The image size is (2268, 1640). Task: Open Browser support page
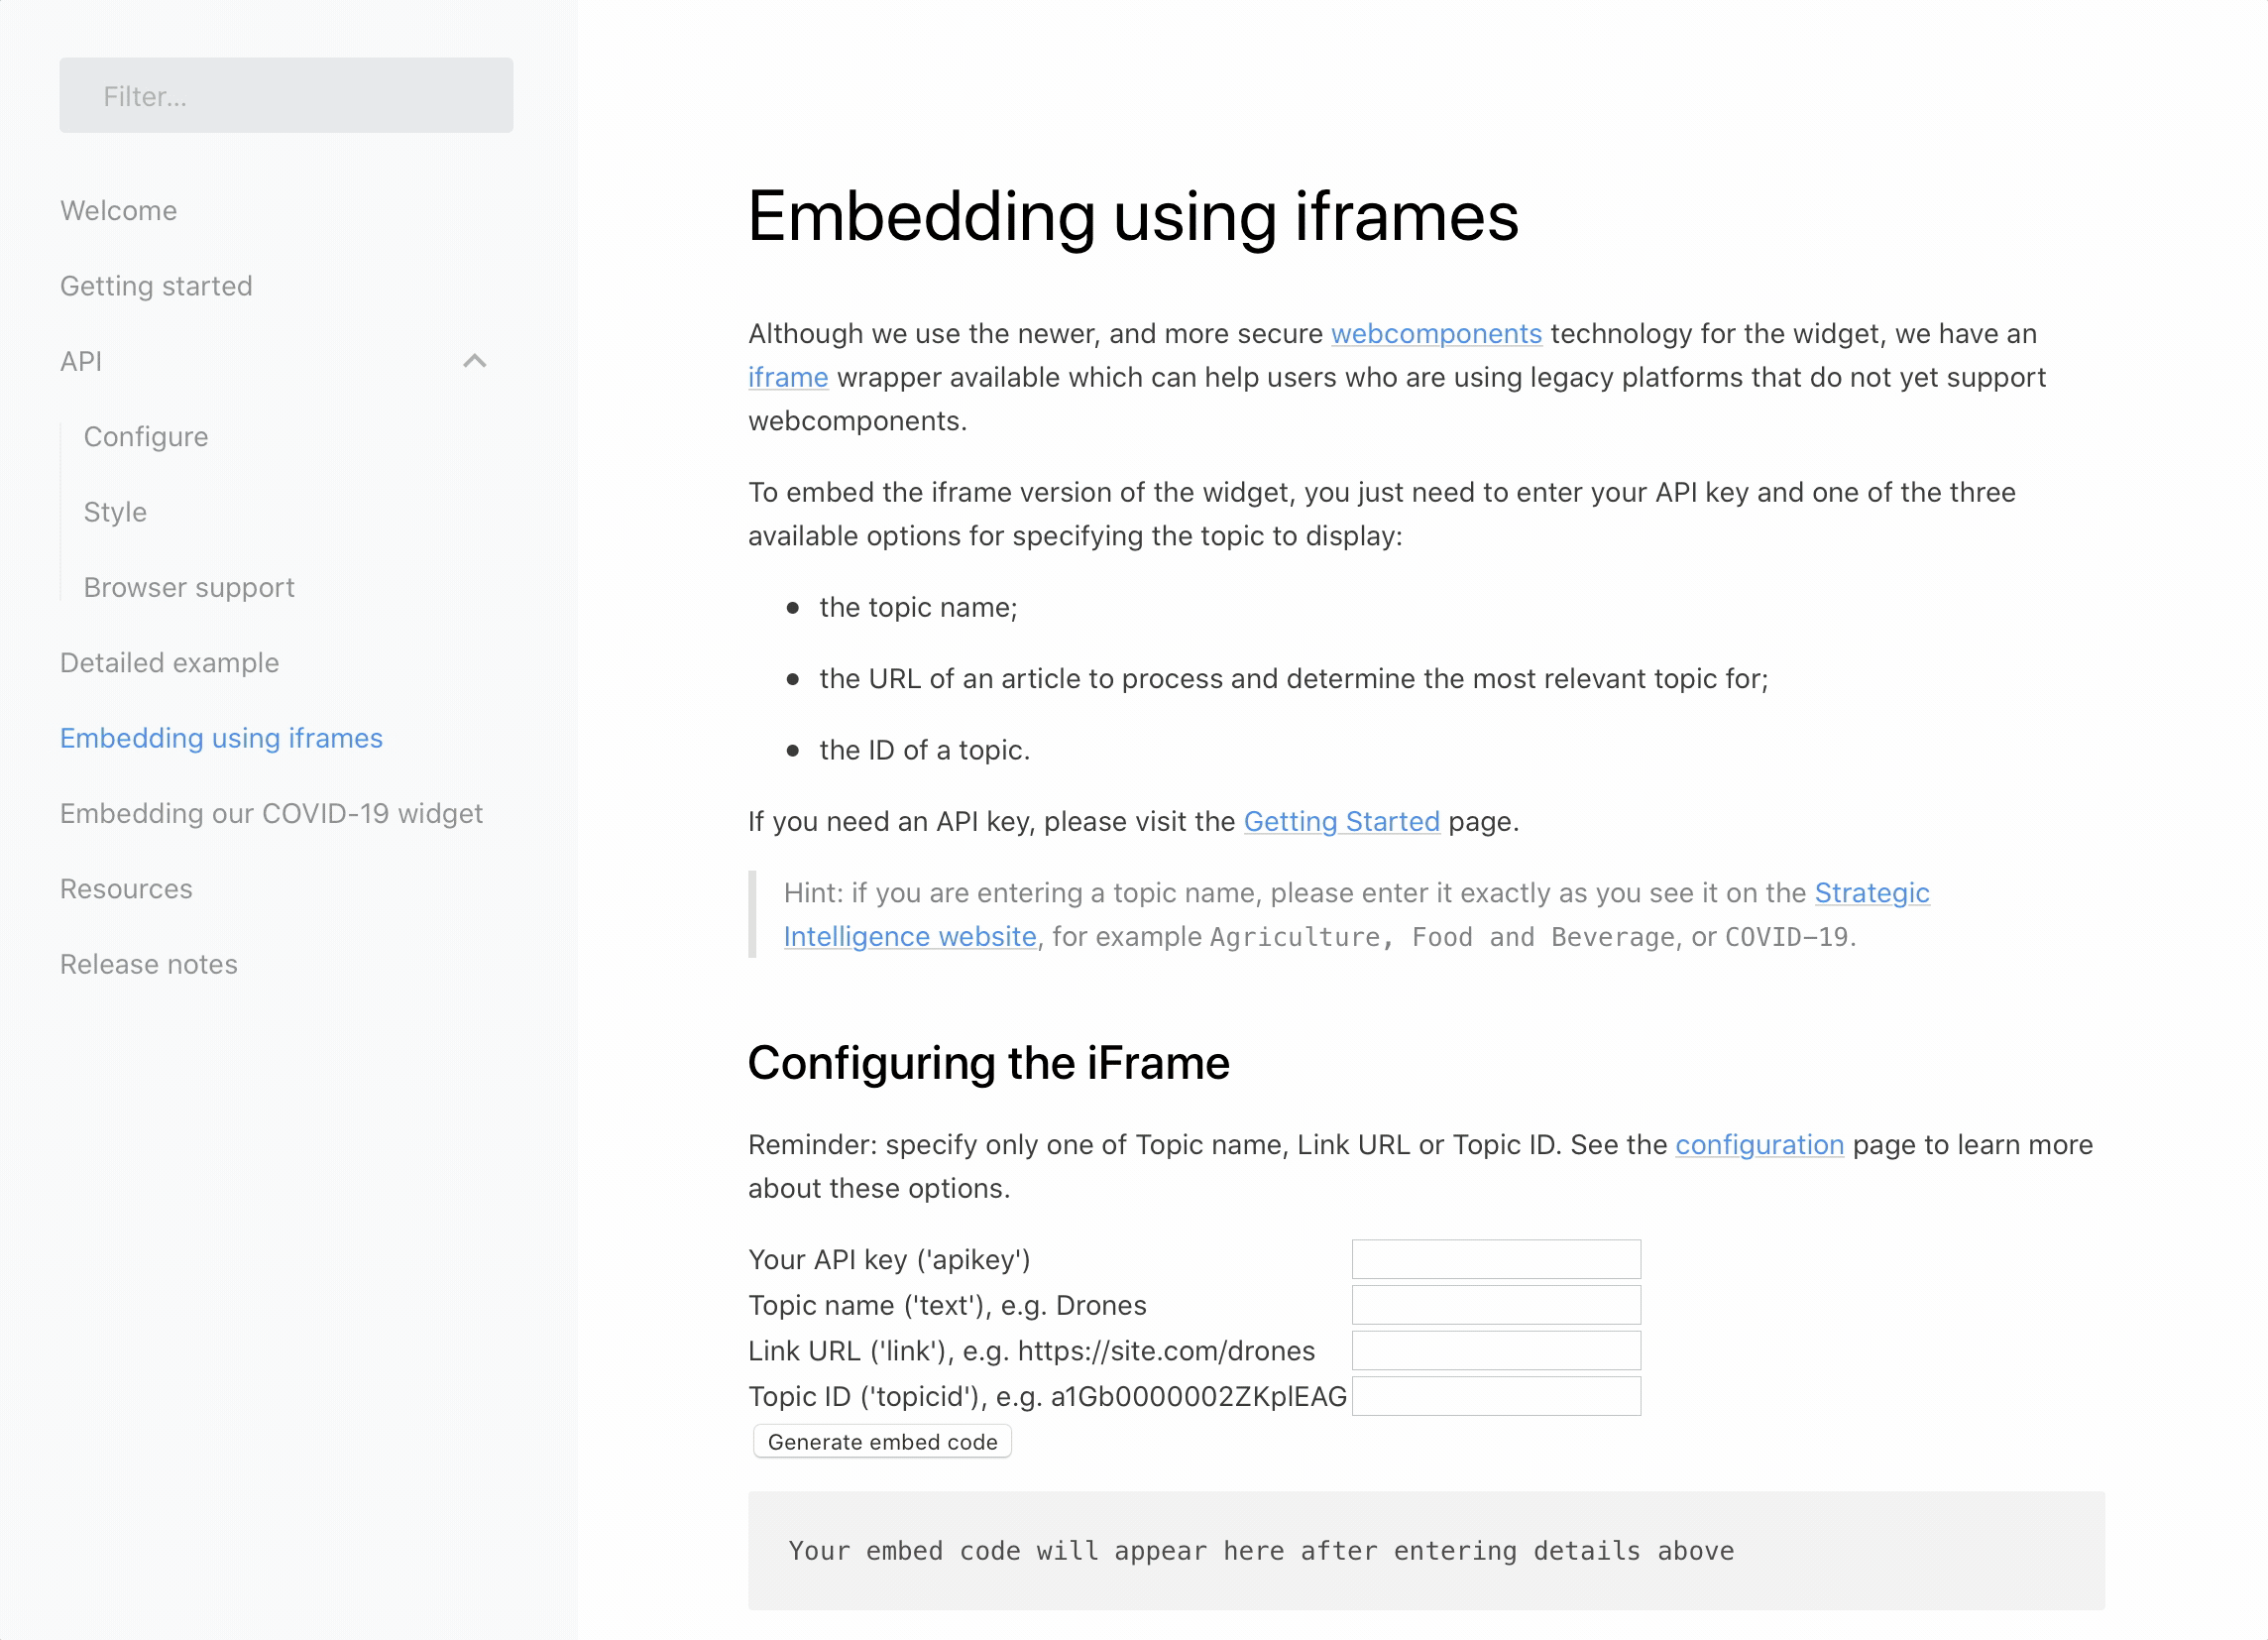click(x=189, y=587)
